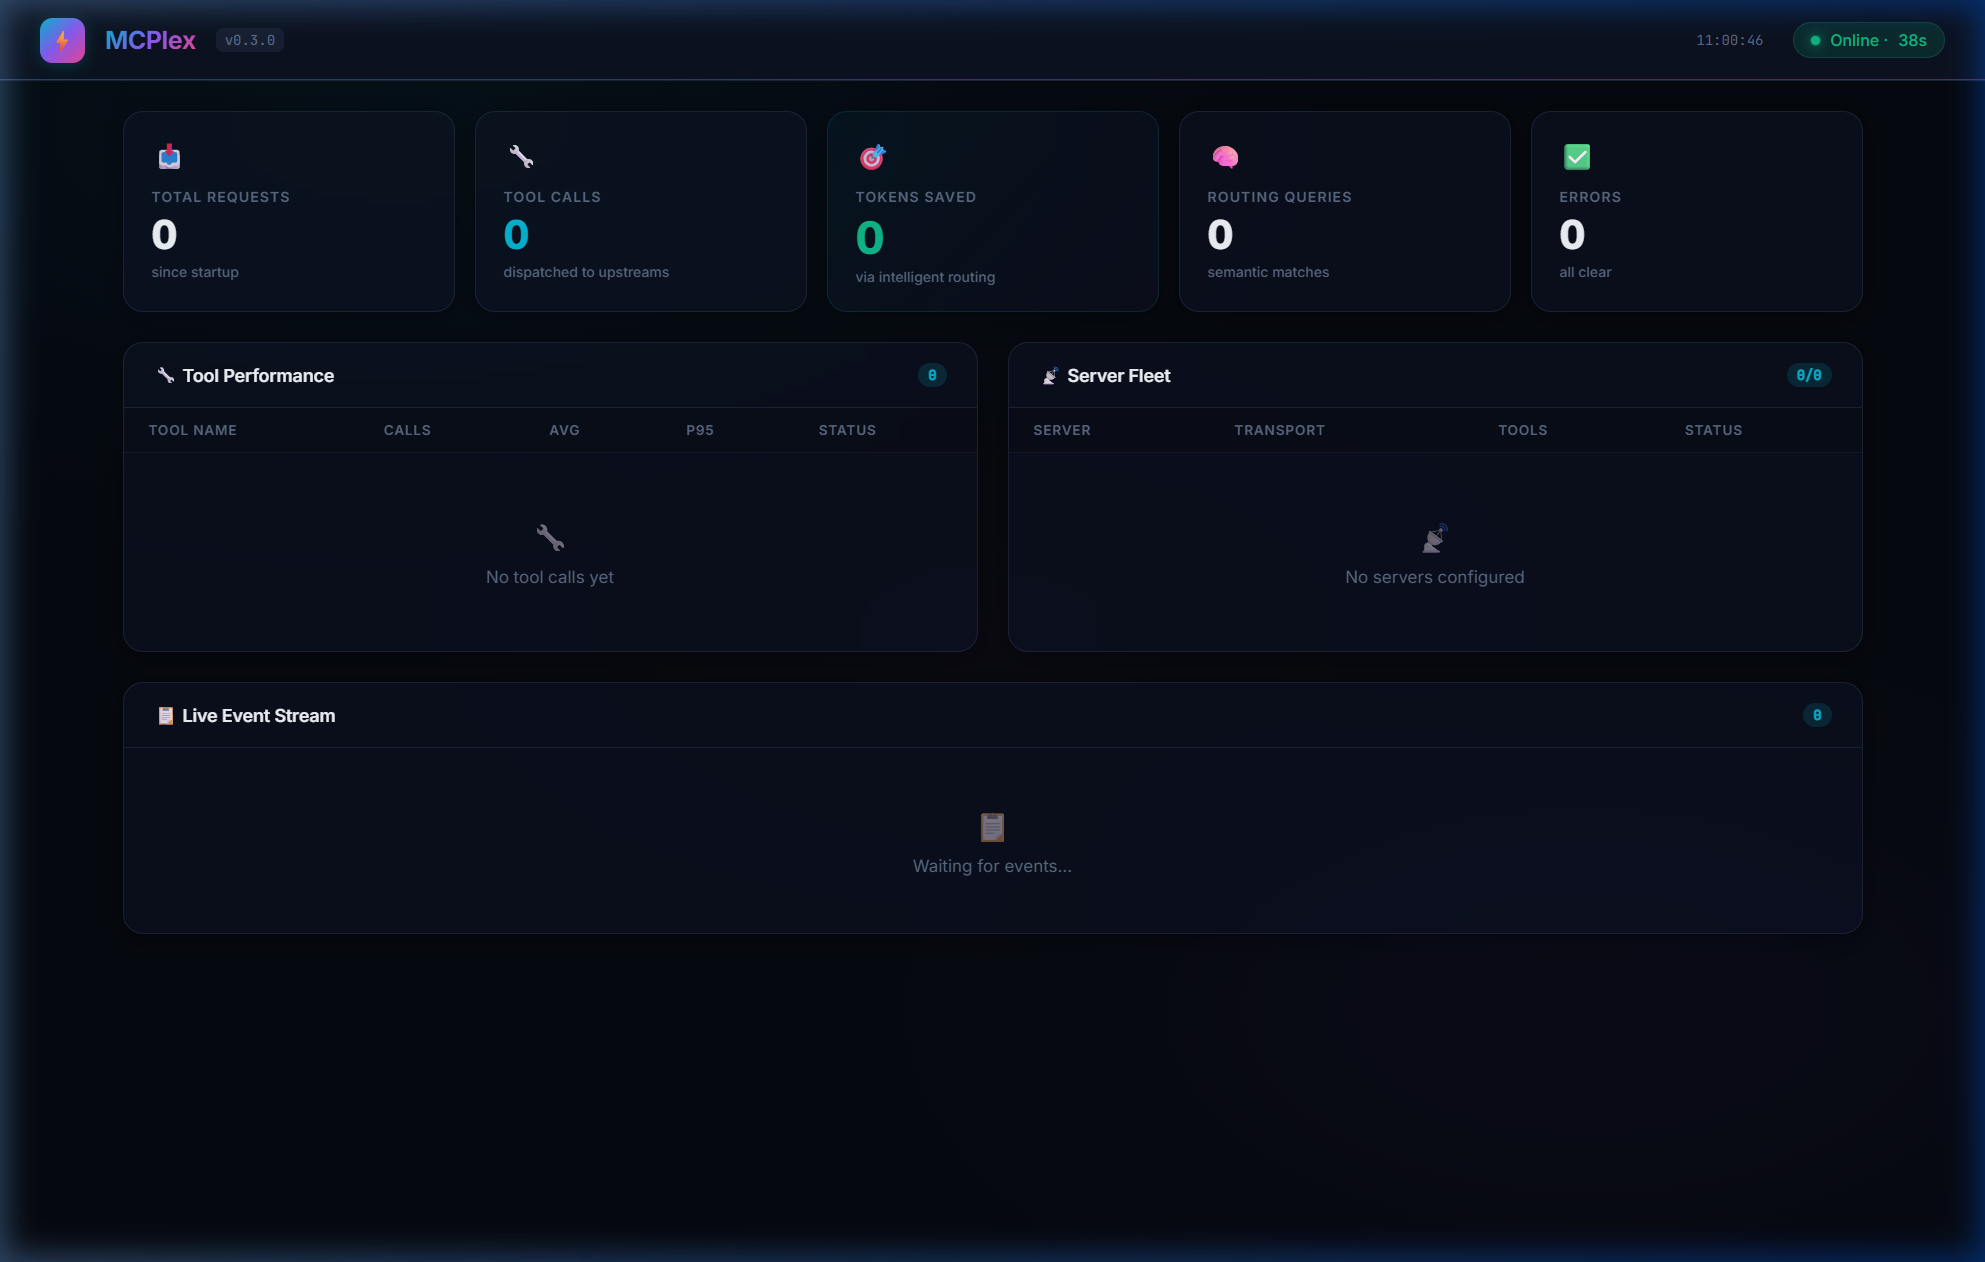1985x1262 pixels.
Task: Click the TRANSPORT column header
Action: pos(1279,430)
